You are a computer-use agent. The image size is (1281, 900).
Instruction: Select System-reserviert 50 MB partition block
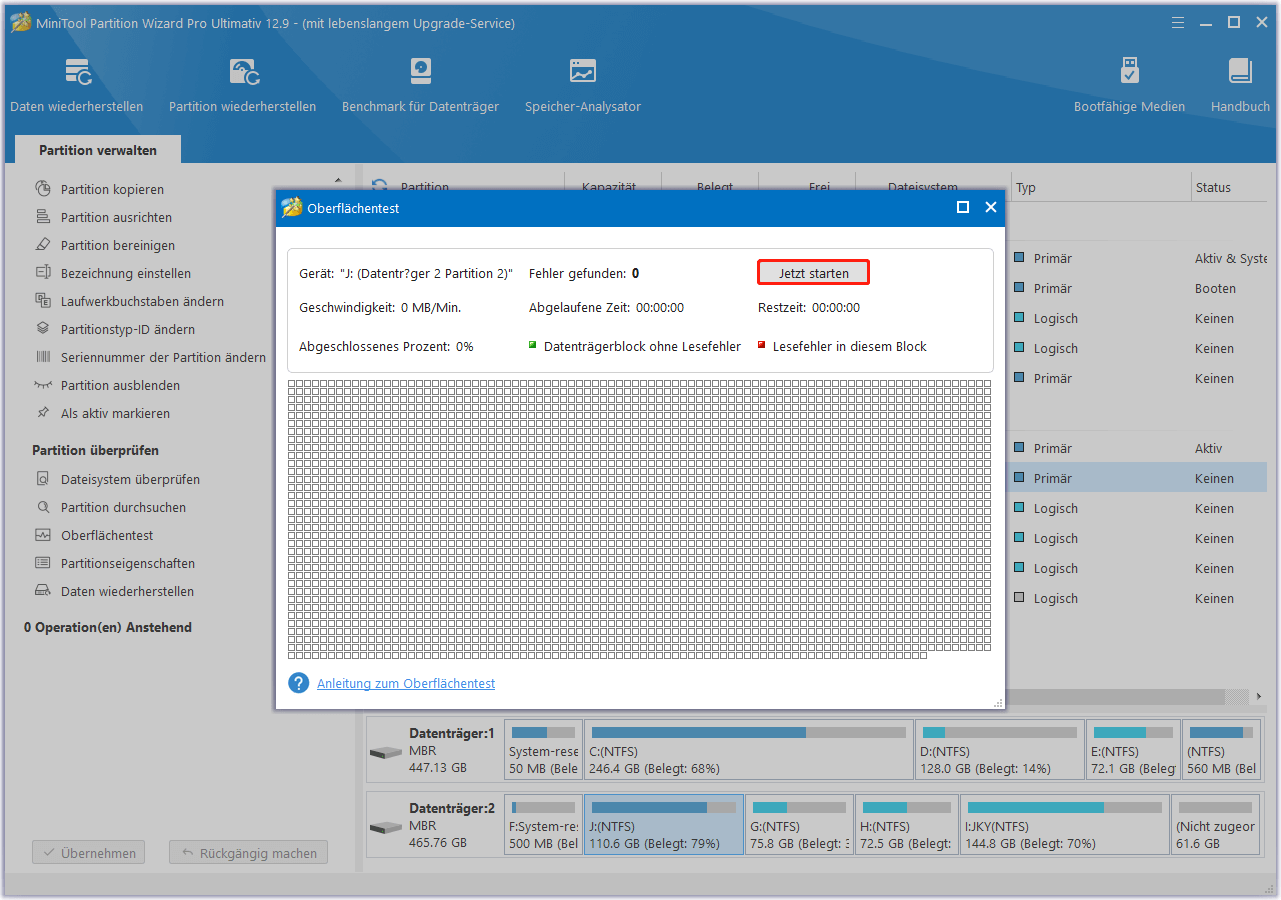[x=543, y=750]
